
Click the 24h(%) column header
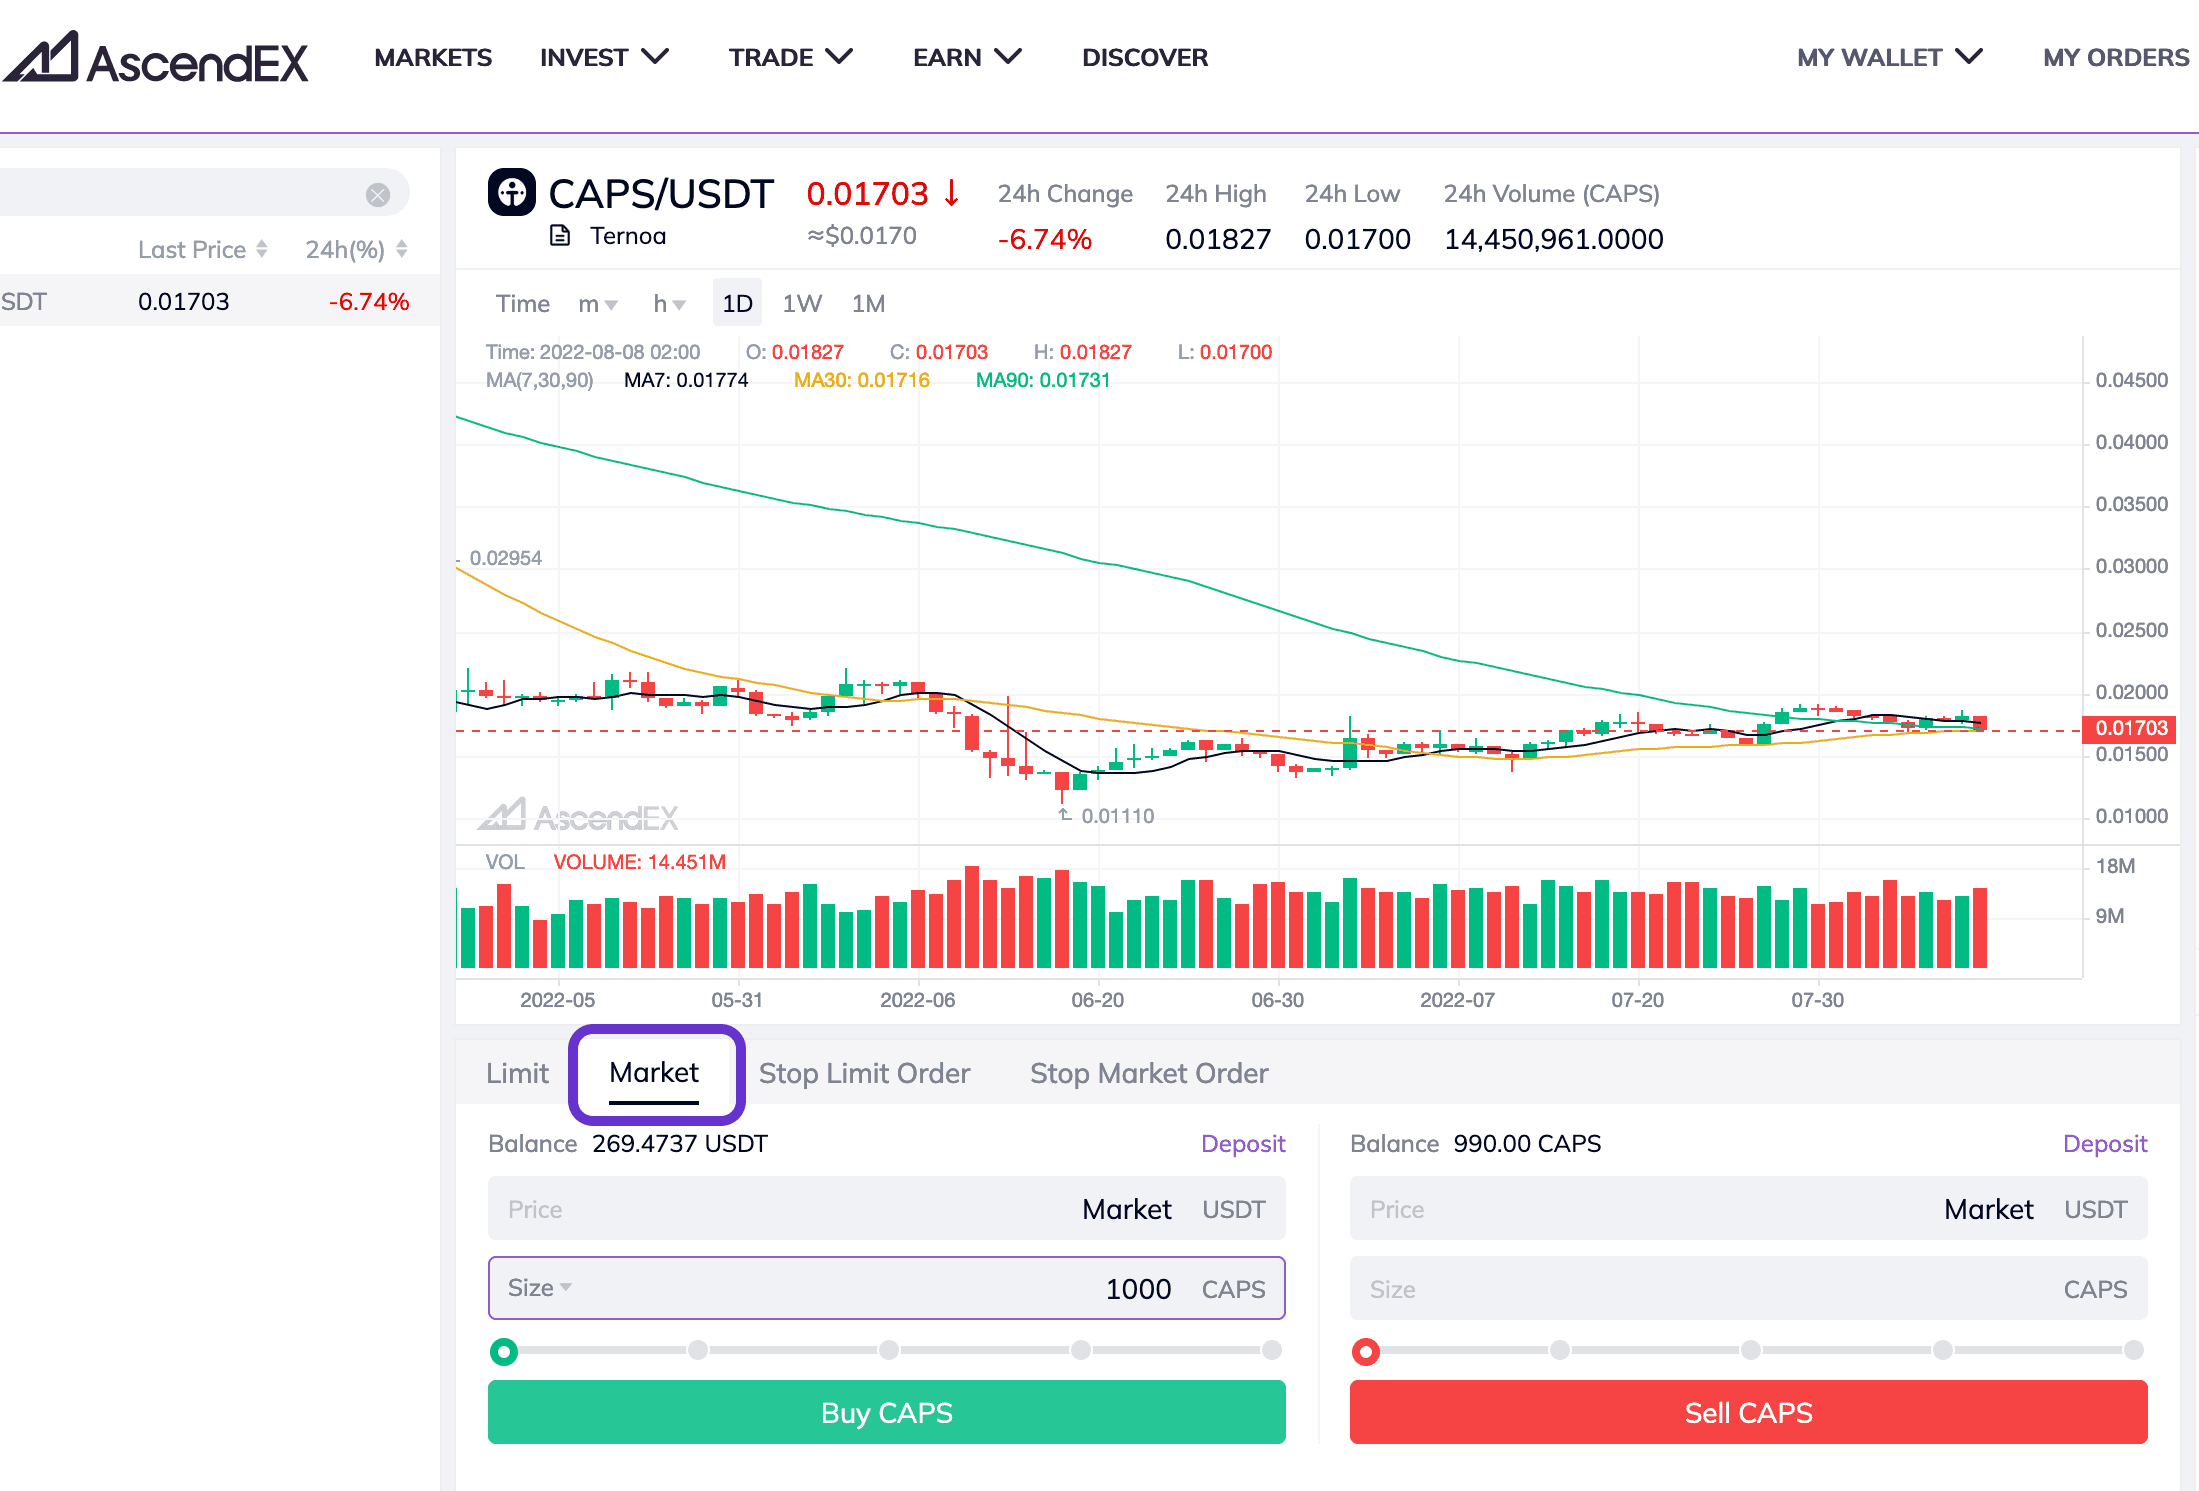pyautogui.click(x=345, y=249)
